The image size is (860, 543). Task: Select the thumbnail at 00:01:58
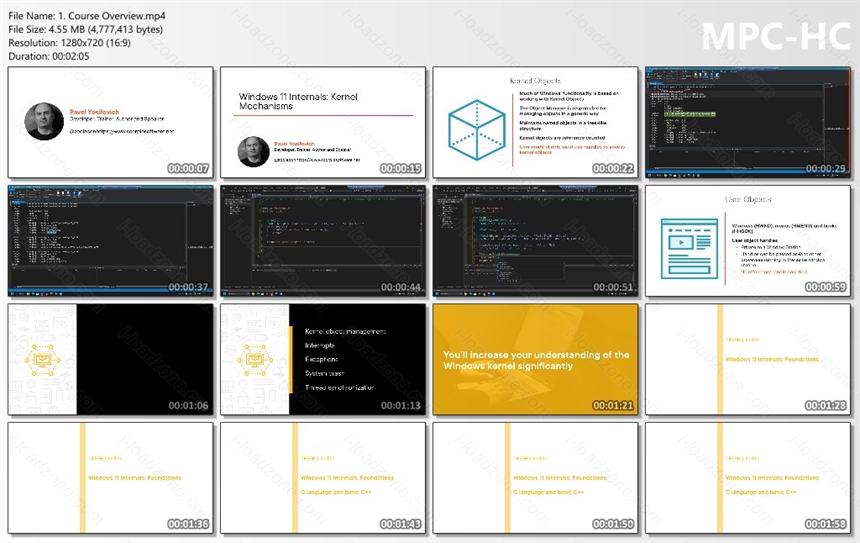pos(748,478)
